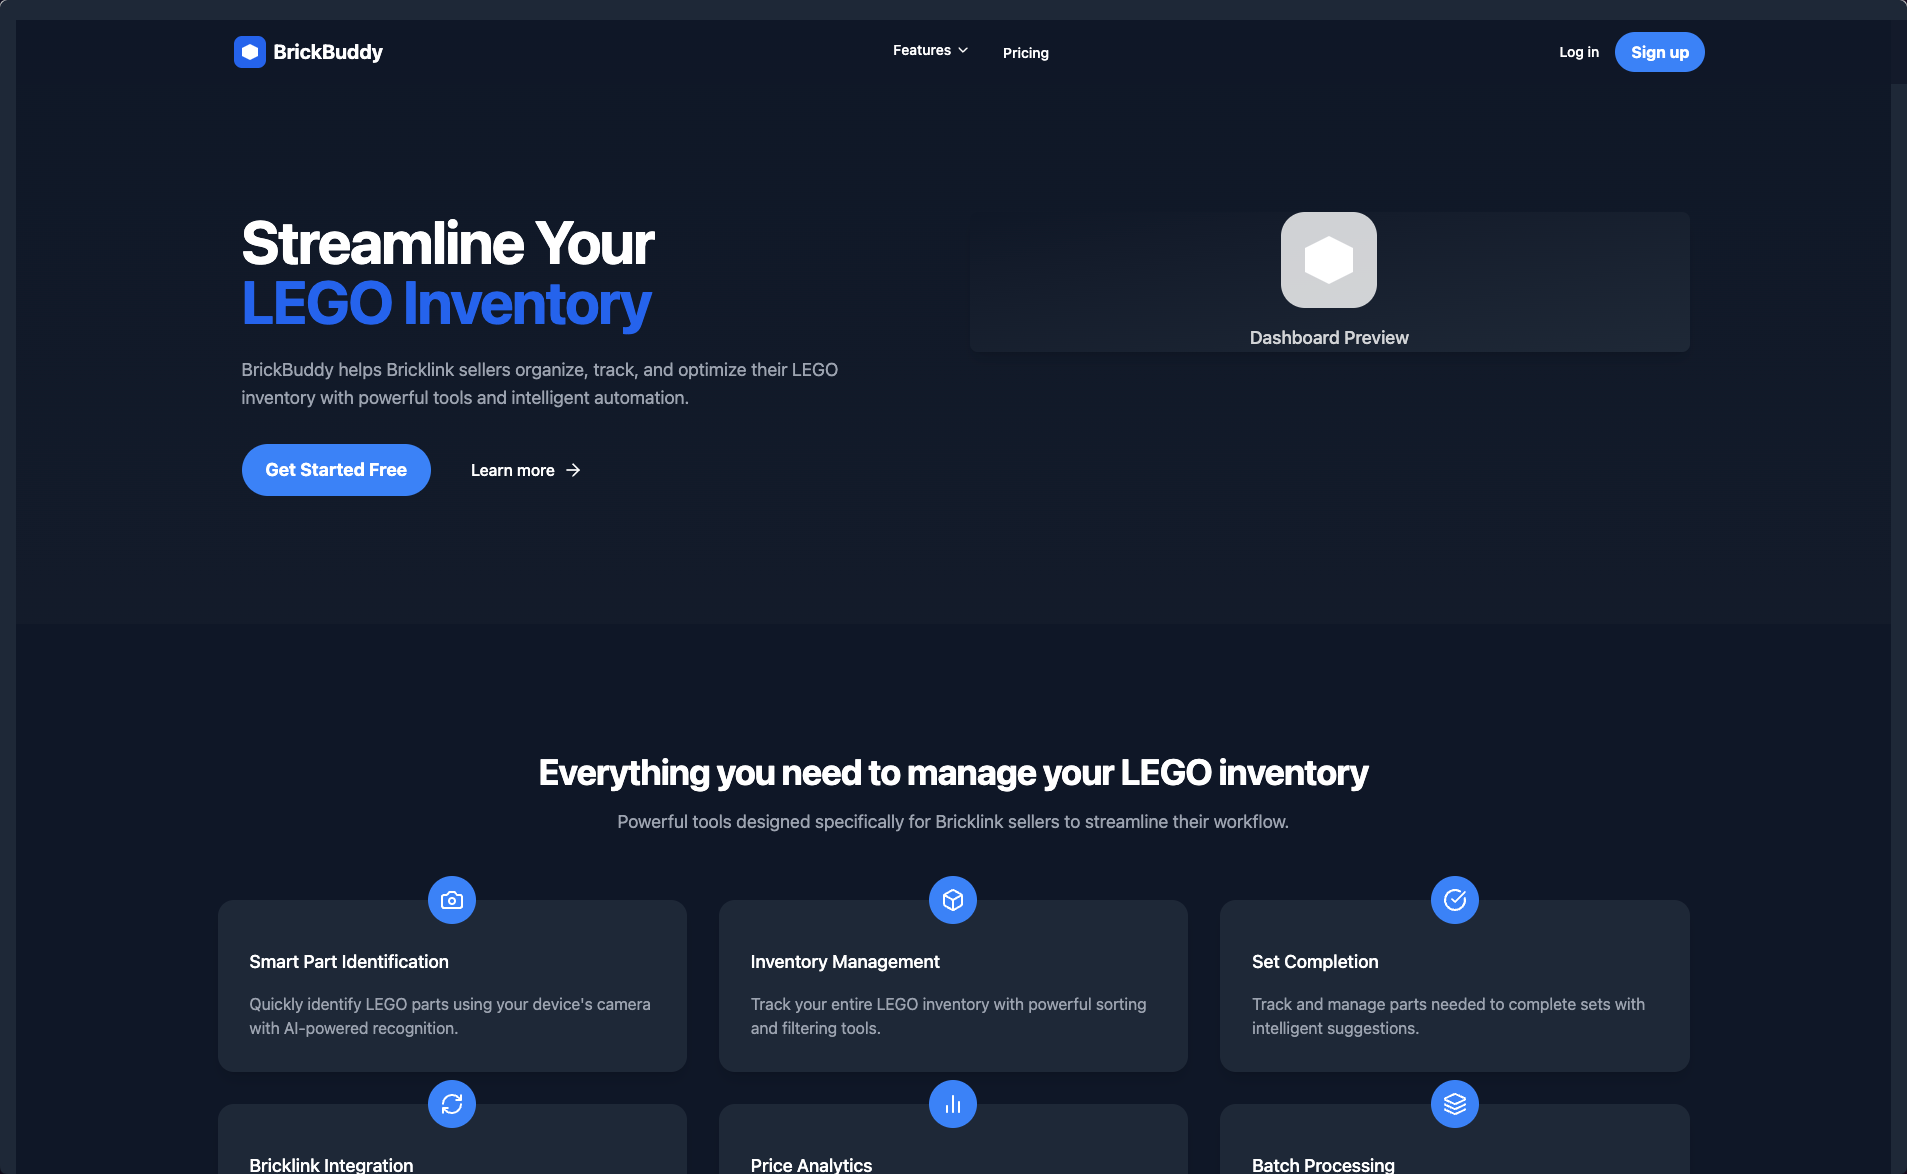Click the Sign up button
Viewport: 1907px width, 1174px height.
coord(1660,52)
